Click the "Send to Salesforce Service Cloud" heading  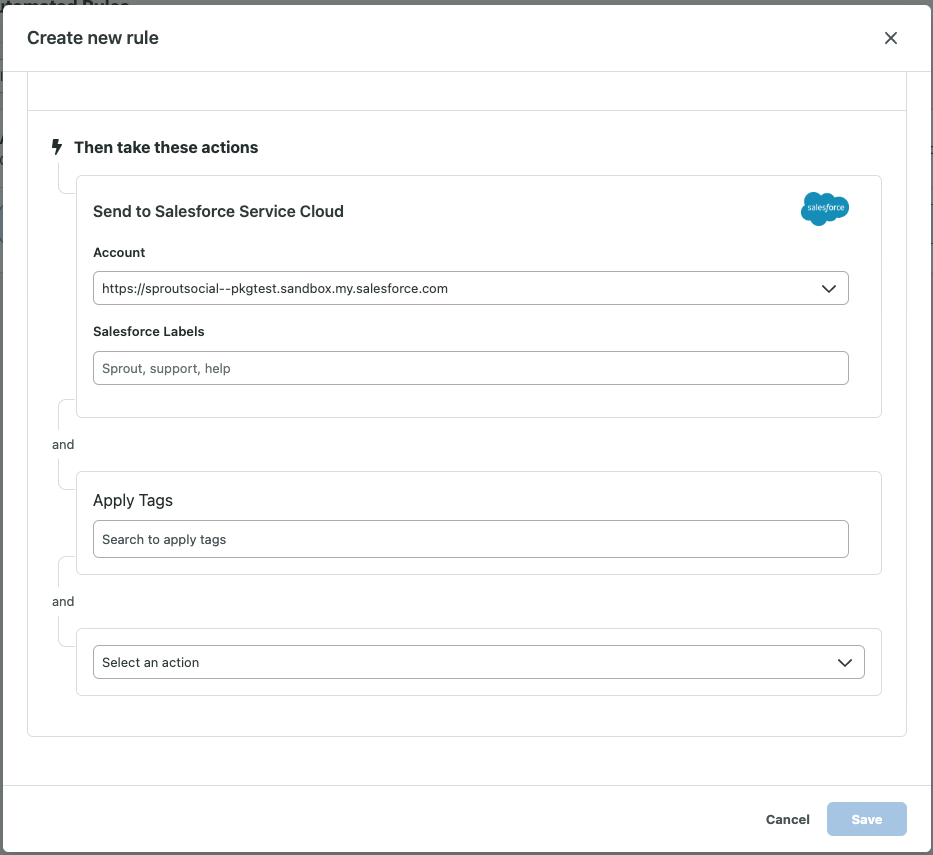pyautogui.click(x=218, y=211)
